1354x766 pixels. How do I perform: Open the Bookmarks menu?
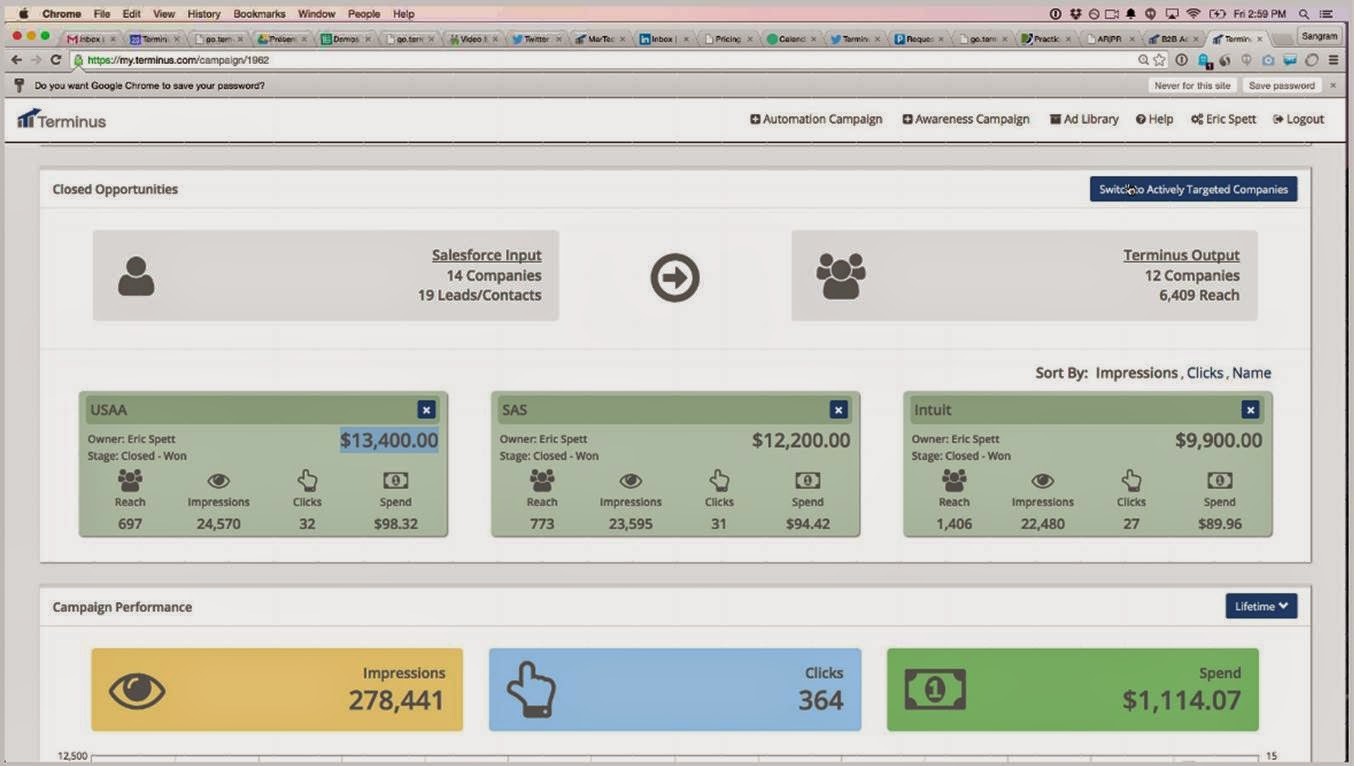coord(259,14)
